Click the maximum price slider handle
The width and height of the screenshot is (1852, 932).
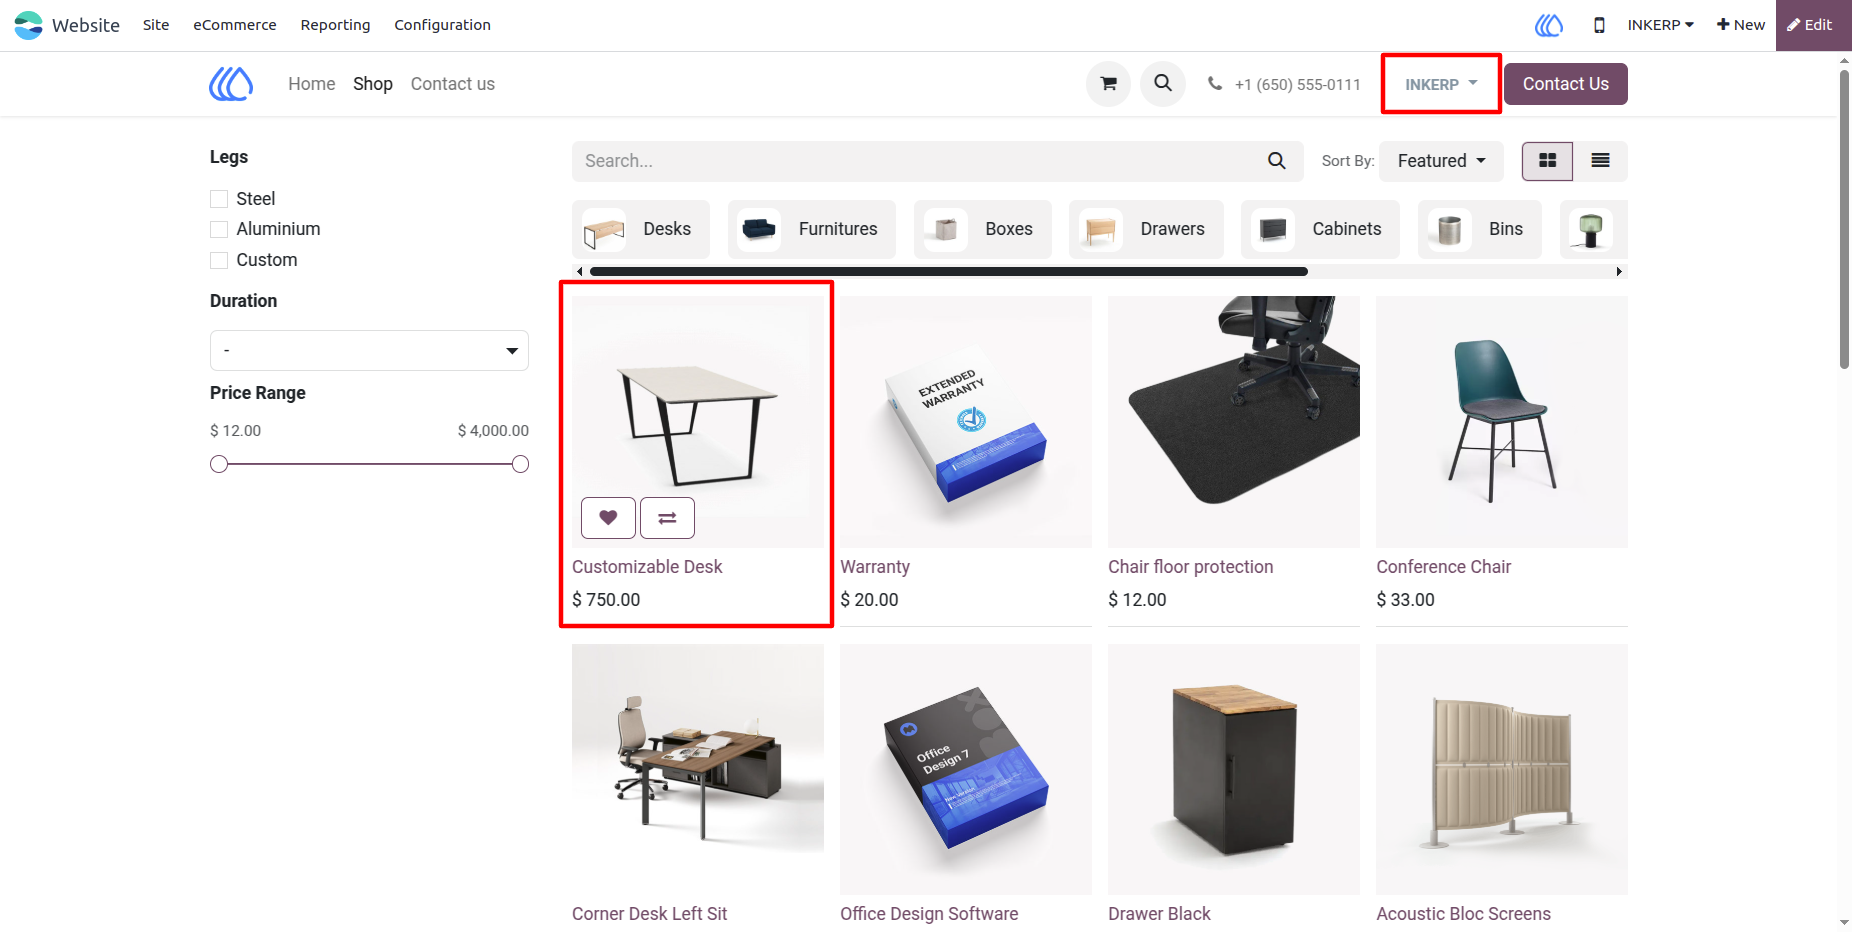pos(520,464)
